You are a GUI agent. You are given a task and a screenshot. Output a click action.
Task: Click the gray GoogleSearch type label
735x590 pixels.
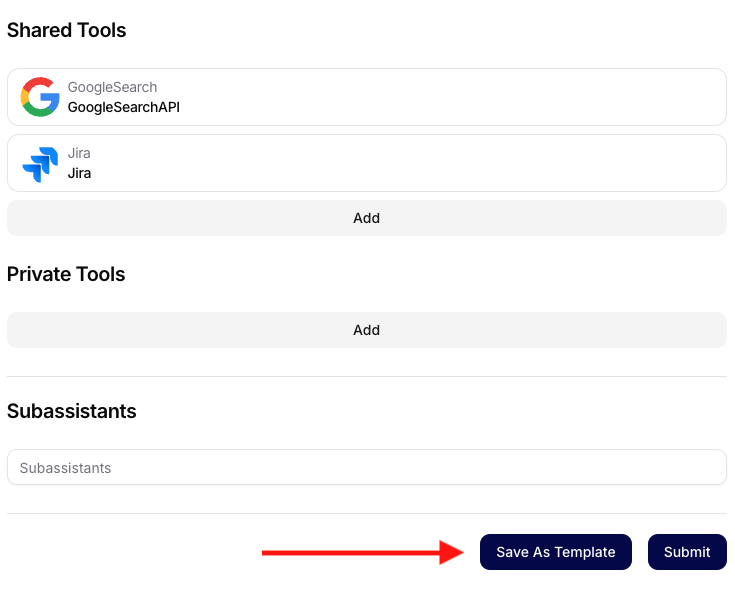pyautogui.click(x=112, y=87)
